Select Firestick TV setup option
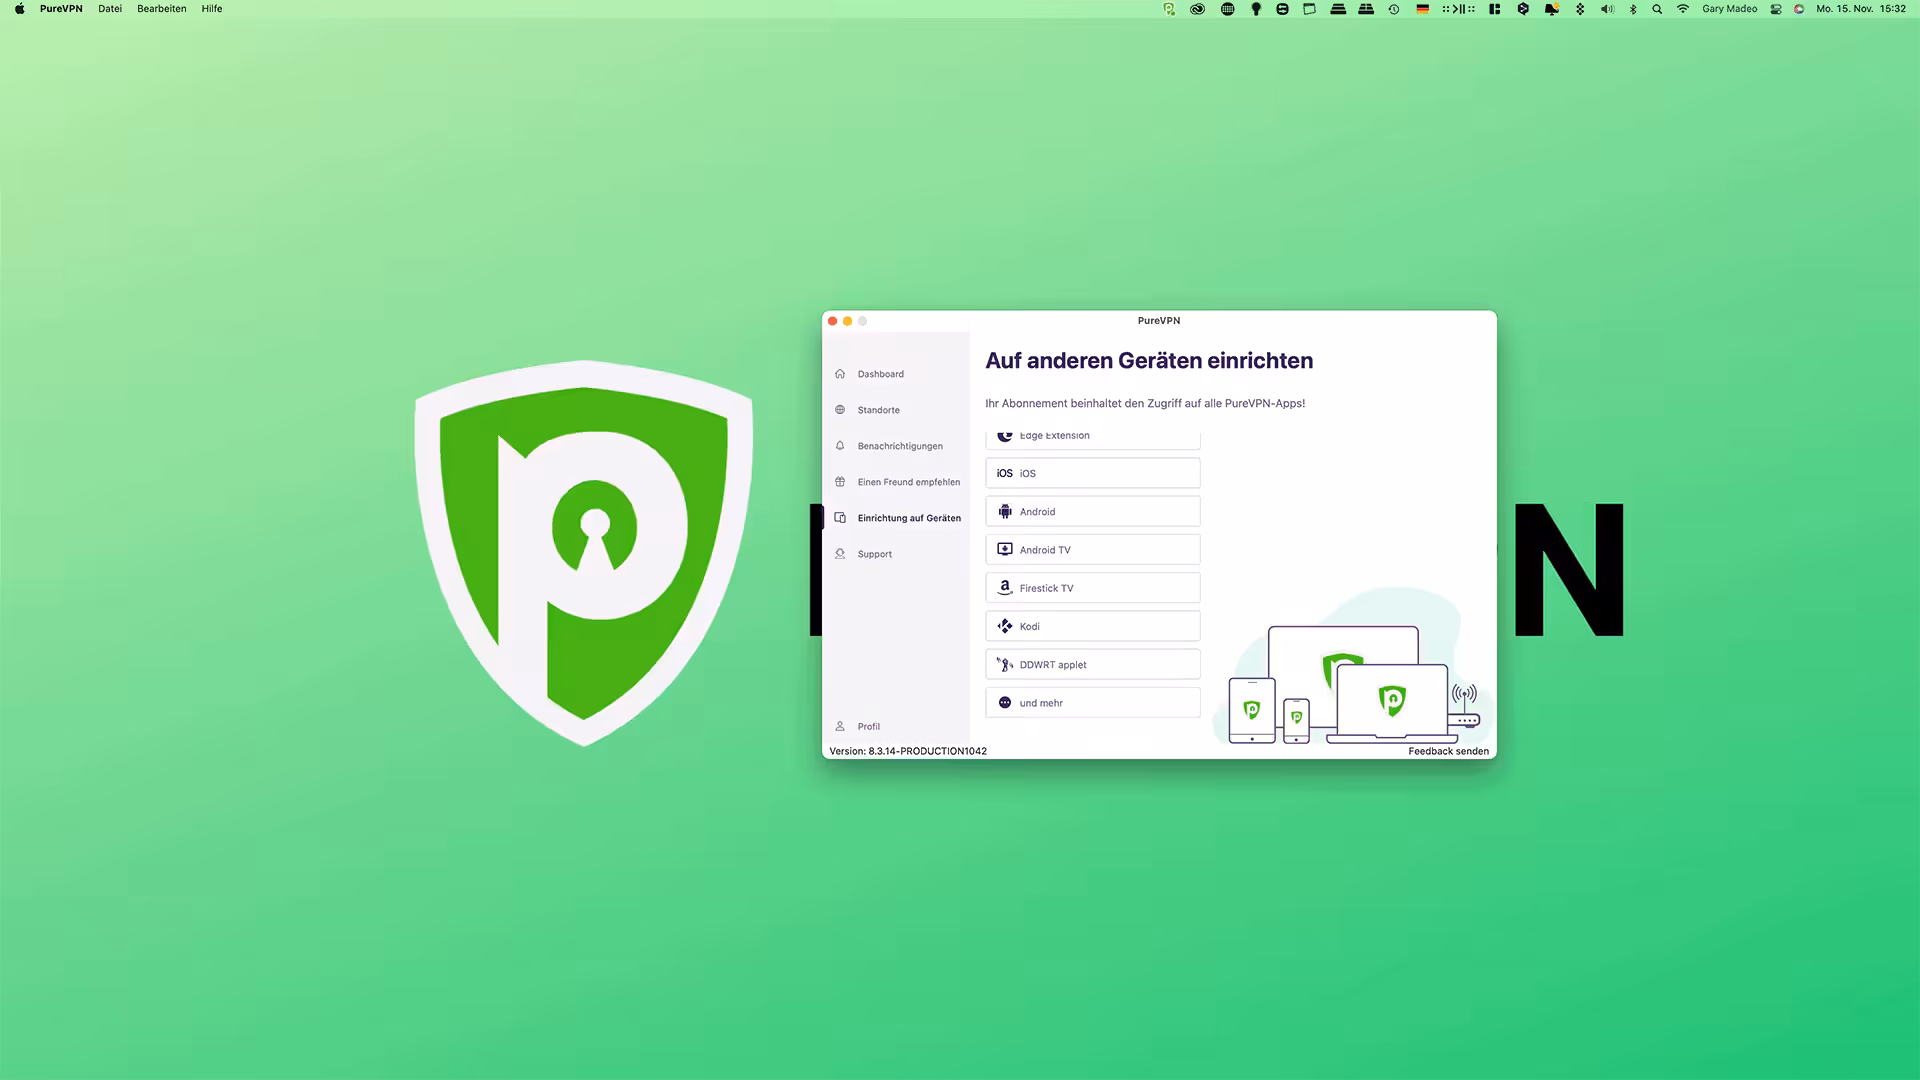 tap(1092, 587)
